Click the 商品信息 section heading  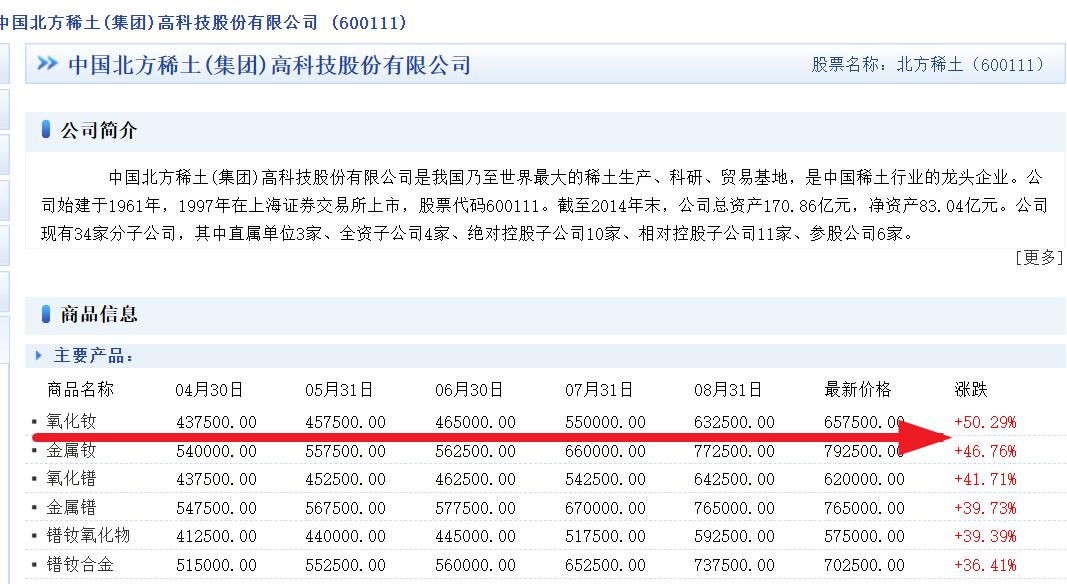[99, 314]
